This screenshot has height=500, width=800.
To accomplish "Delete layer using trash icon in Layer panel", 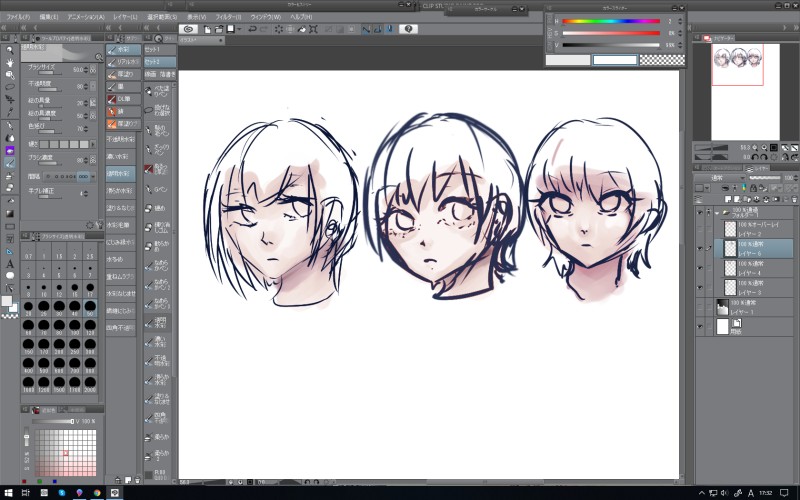I will 794,199.
